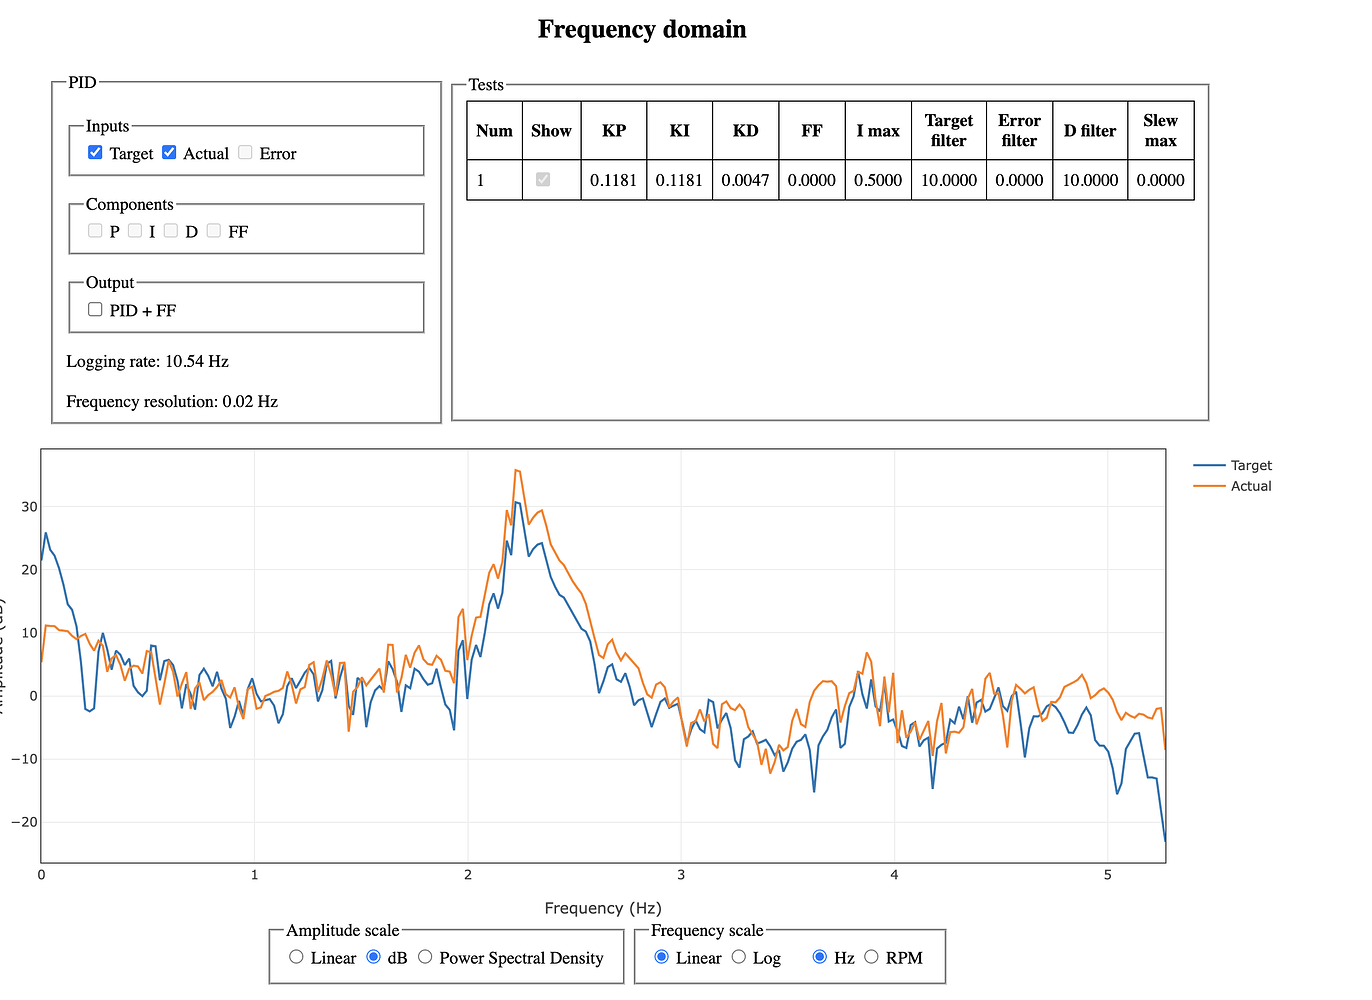
Task: Disable the Target input checkbox
Action: coord(95,152)
